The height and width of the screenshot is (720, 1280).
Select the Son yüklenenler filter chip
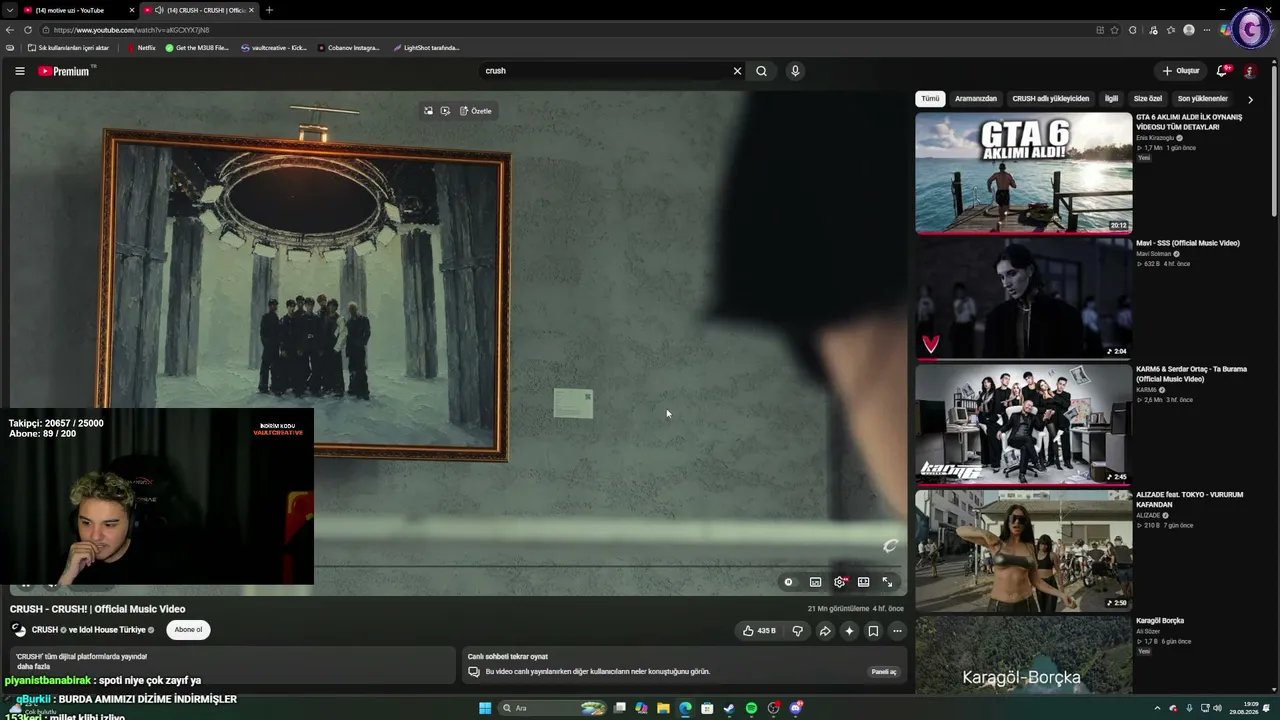[x=1202, y=99]
